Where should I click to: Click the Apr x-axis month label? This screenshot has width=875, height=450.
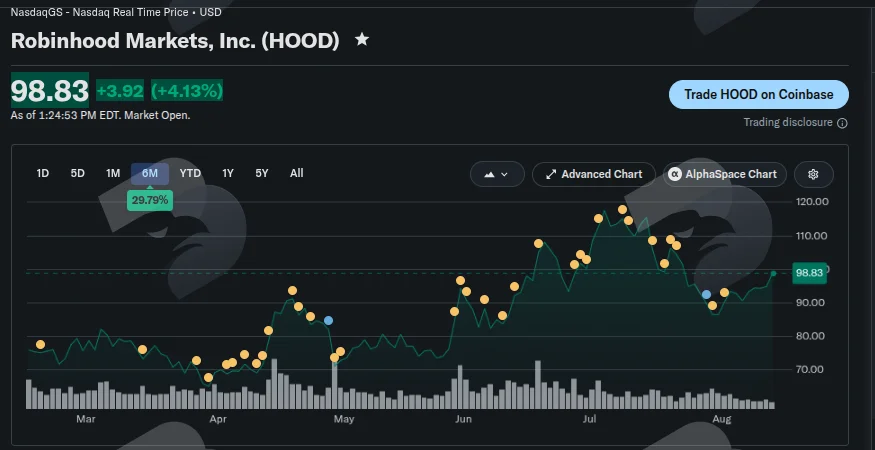coord(218,419)
